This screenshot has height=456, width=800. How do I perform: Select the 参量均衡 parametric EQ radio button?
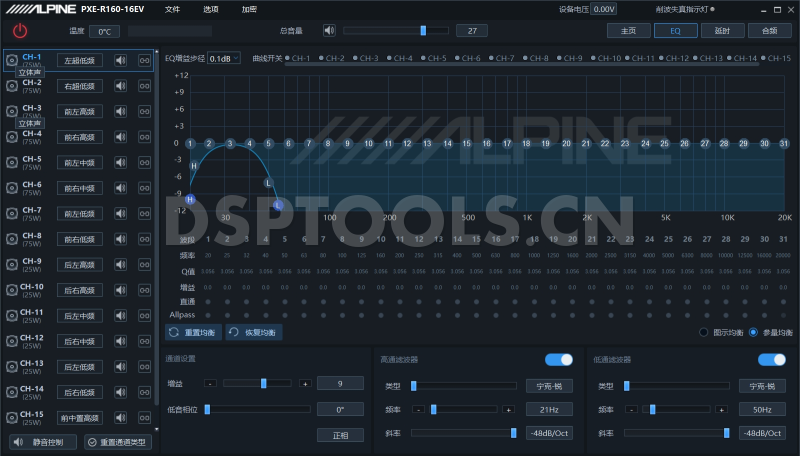(753, 333)
